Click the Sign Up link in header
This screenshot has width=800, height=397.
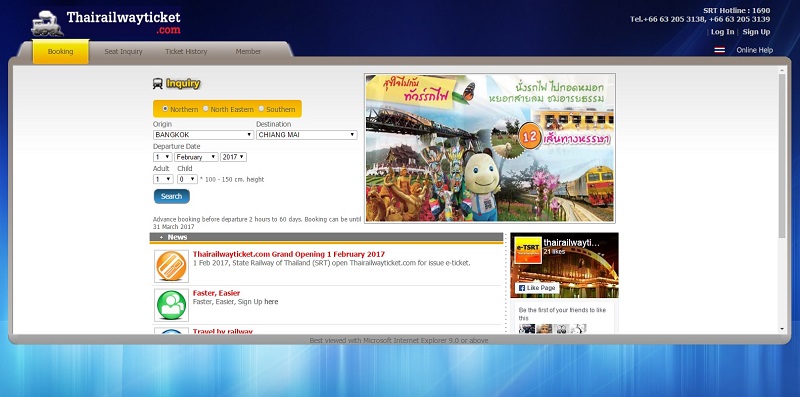coord(756,32)
